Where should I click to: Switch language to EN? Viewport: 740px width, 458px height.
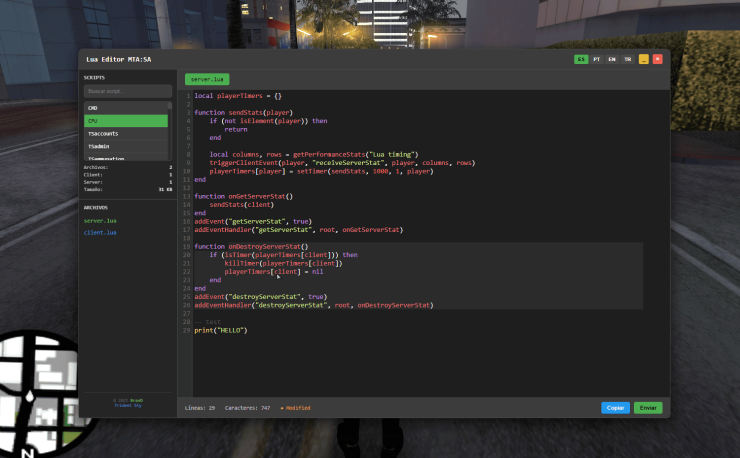[x=612, y=59]
